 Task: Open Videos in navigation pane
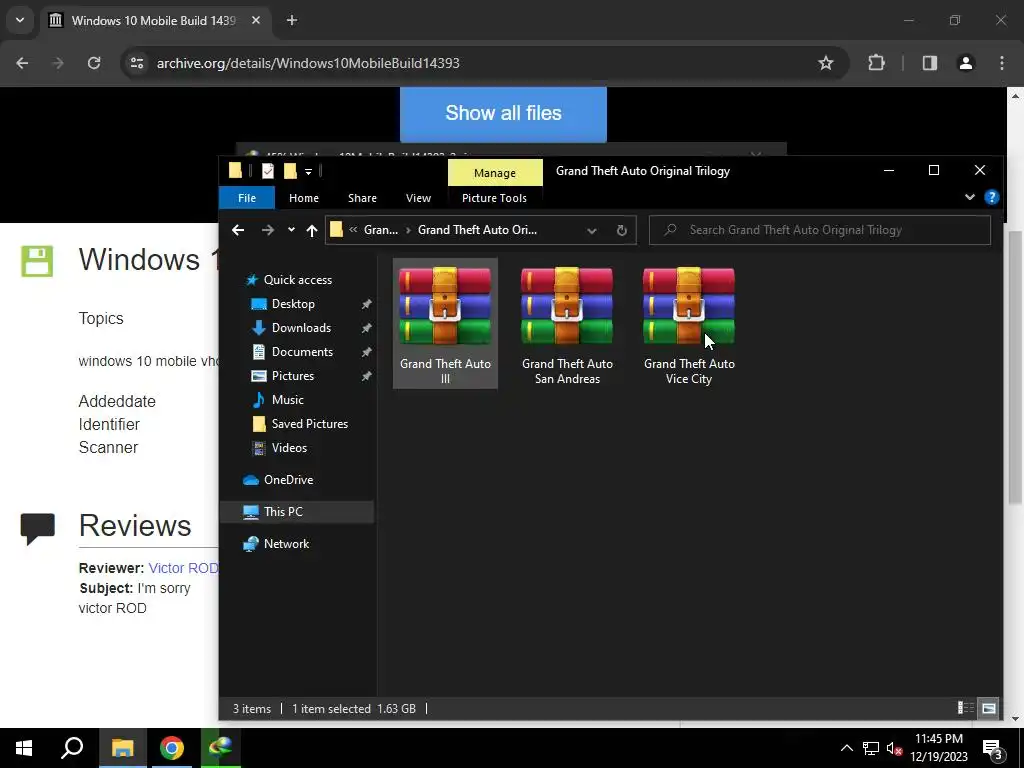tap(289, 448)
